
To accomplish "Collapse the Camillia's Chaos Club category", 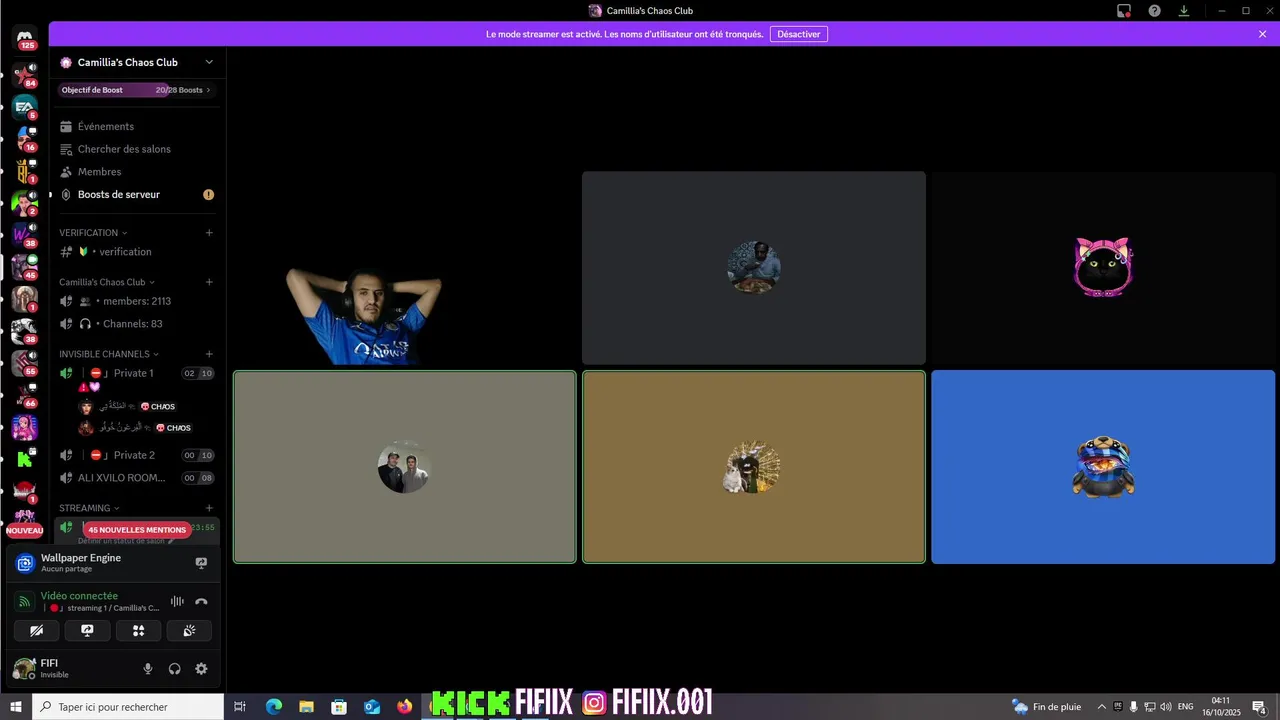I will click(107, 282).
